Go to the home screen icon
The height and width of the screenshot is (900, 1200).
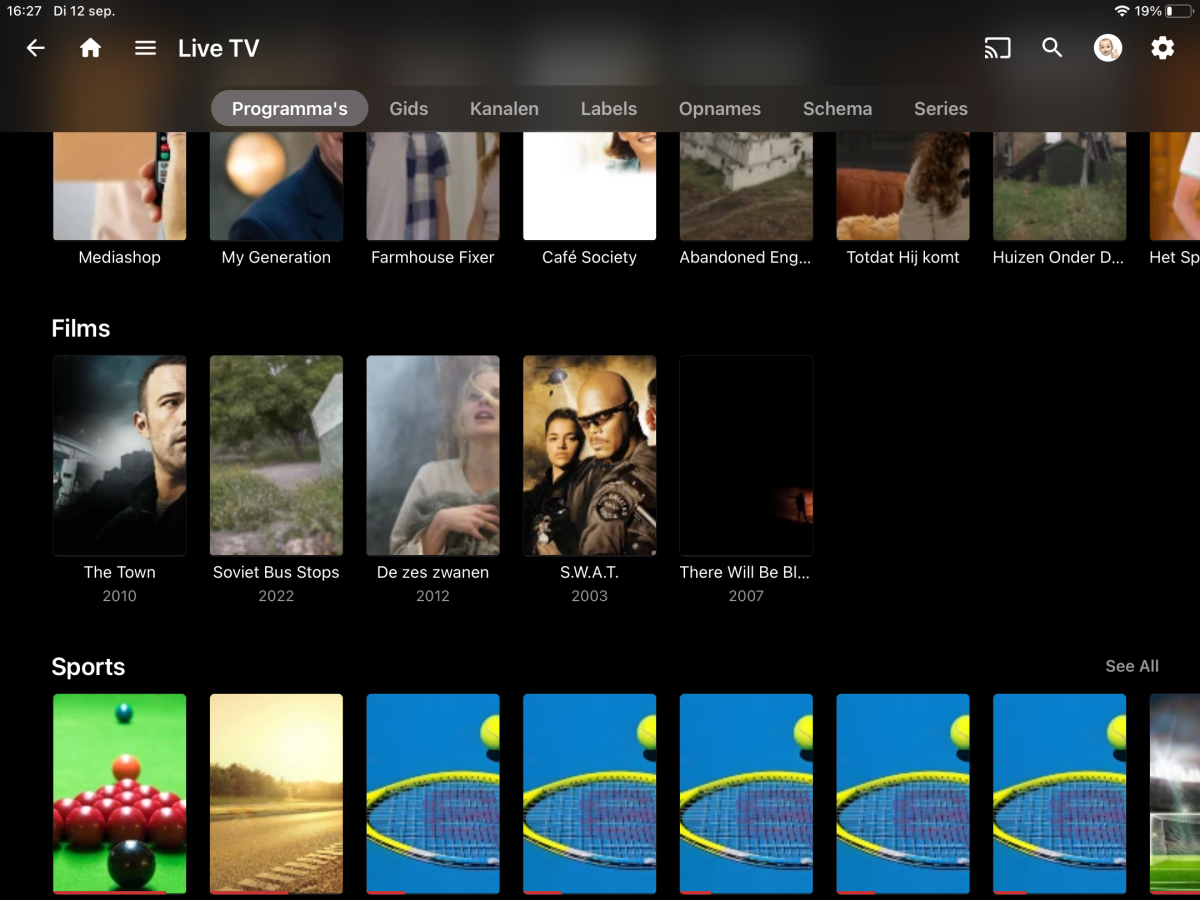[91, 48]
